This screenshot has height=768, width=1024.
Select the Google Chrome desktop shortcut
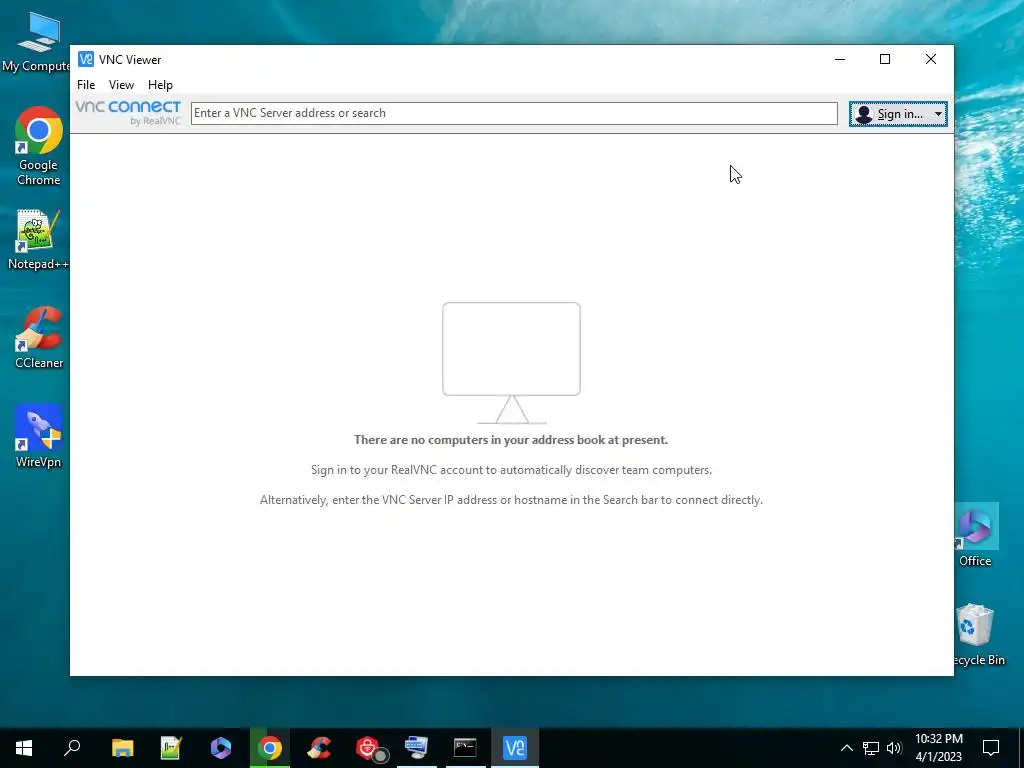(x=39, y=146)
